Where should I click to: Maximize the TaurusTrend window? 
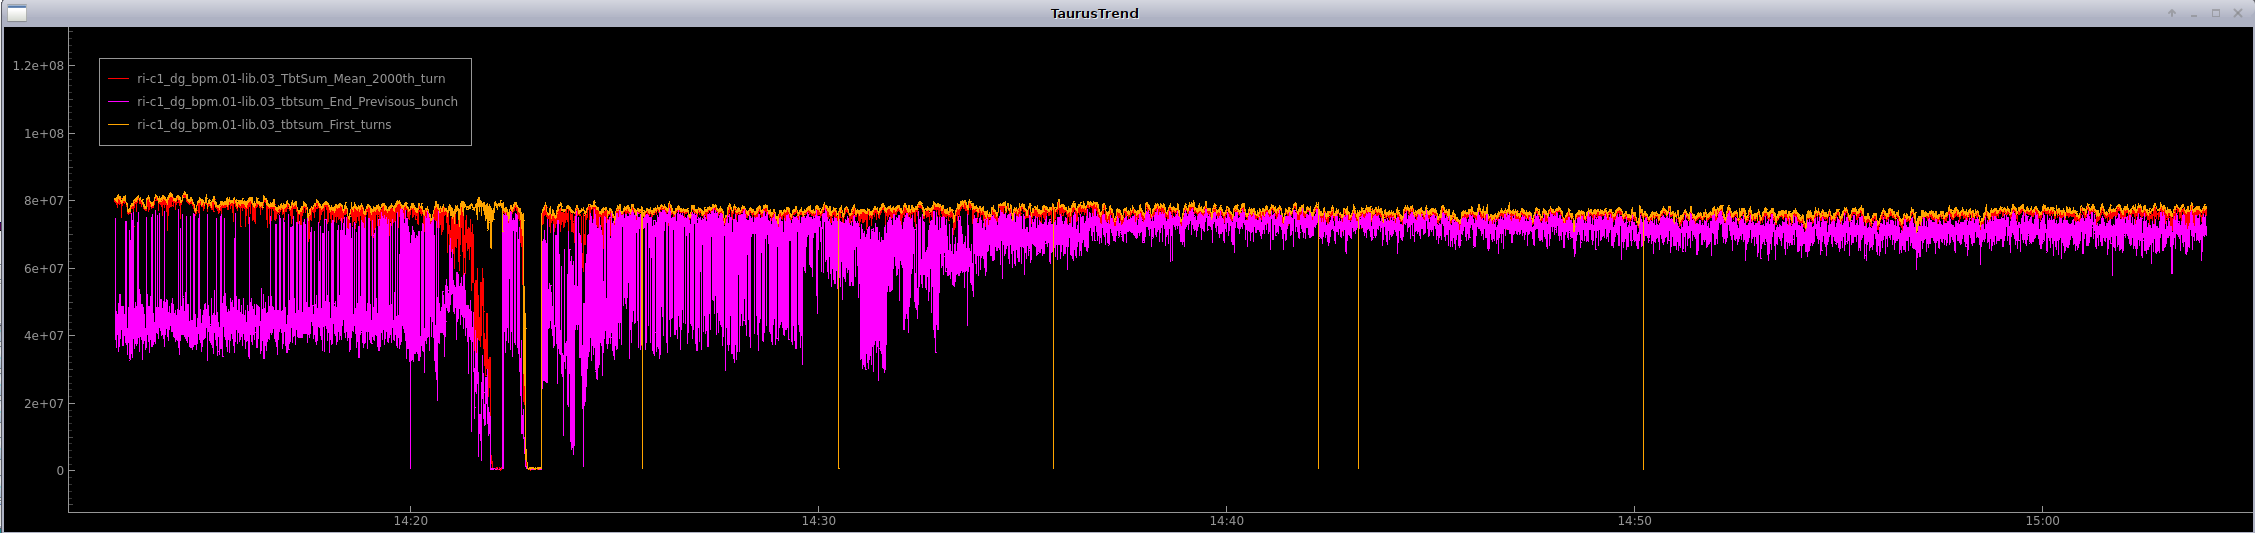pos(2216,13)
